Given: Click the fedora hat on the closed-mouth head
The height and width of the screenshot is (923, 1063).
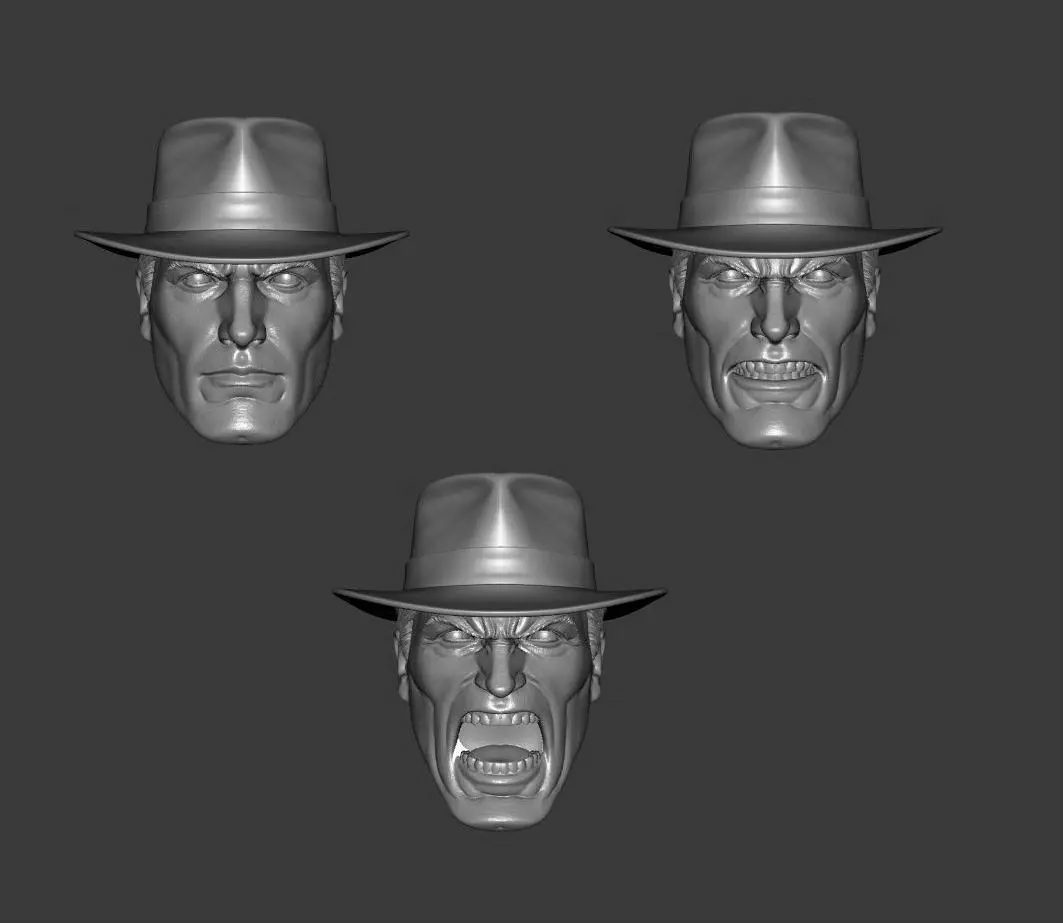Looking at the screenshot, I should coord(241,190).
